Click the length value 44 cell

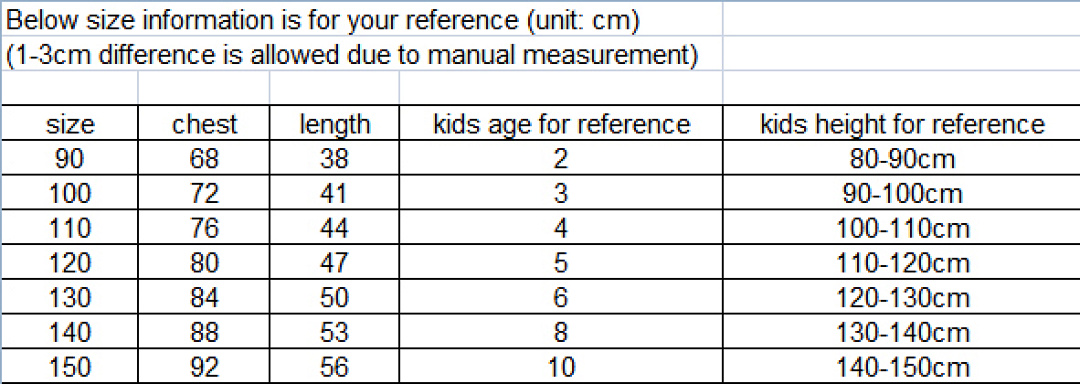334,228
